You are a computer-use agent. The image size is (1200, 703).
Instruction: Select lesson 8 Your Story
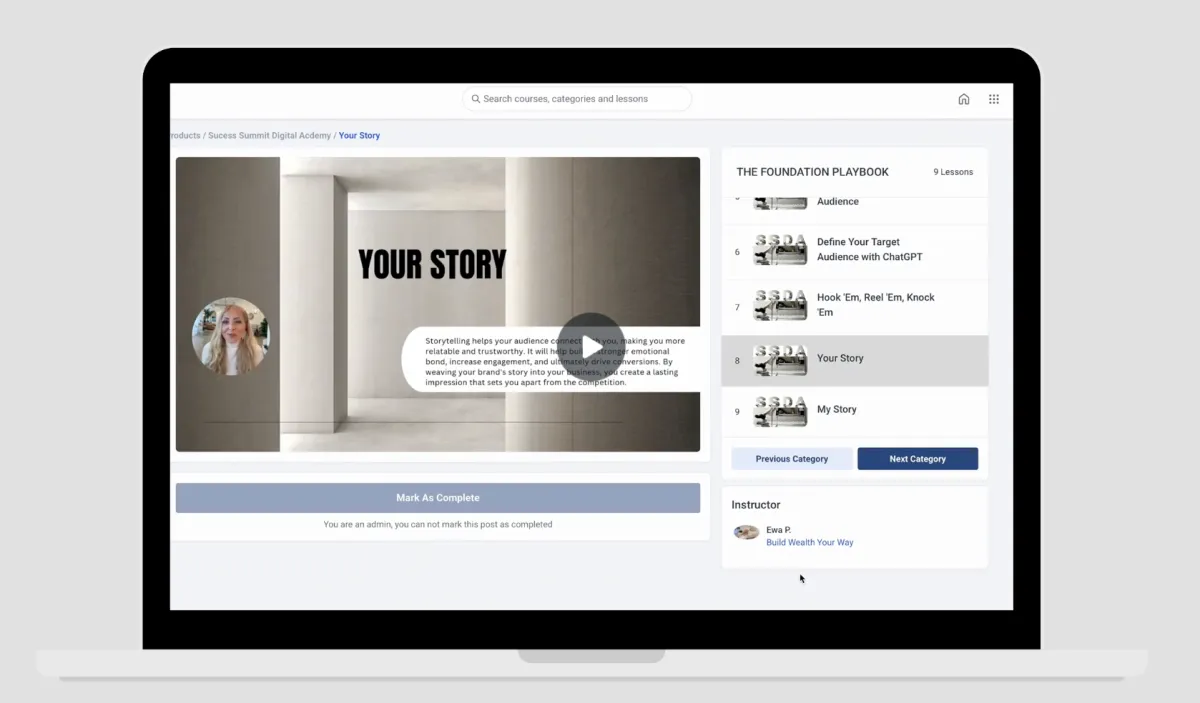[x=855, y=359]
